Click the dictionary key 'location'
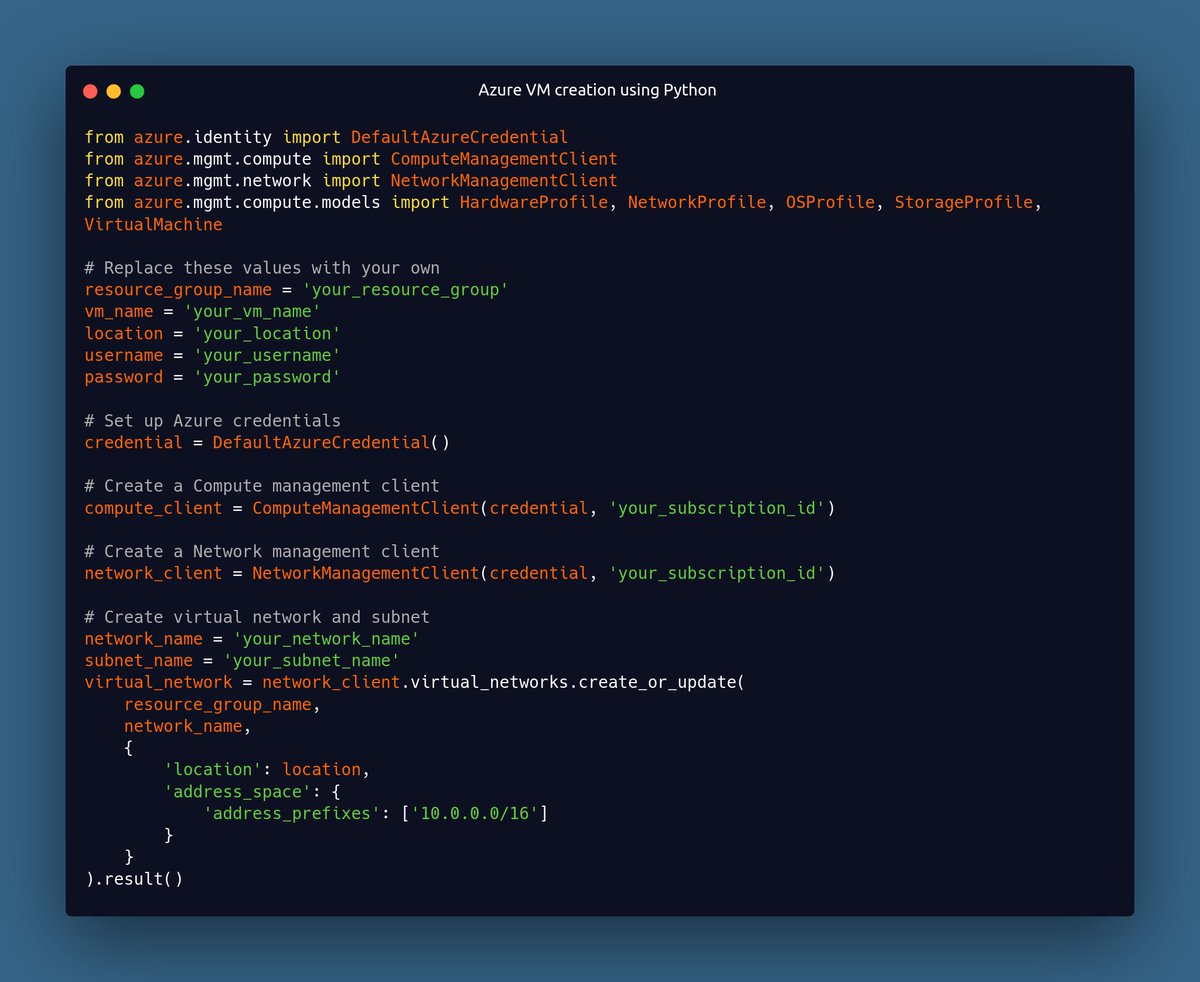This screenshot has width=1200, height=982. 213,770
